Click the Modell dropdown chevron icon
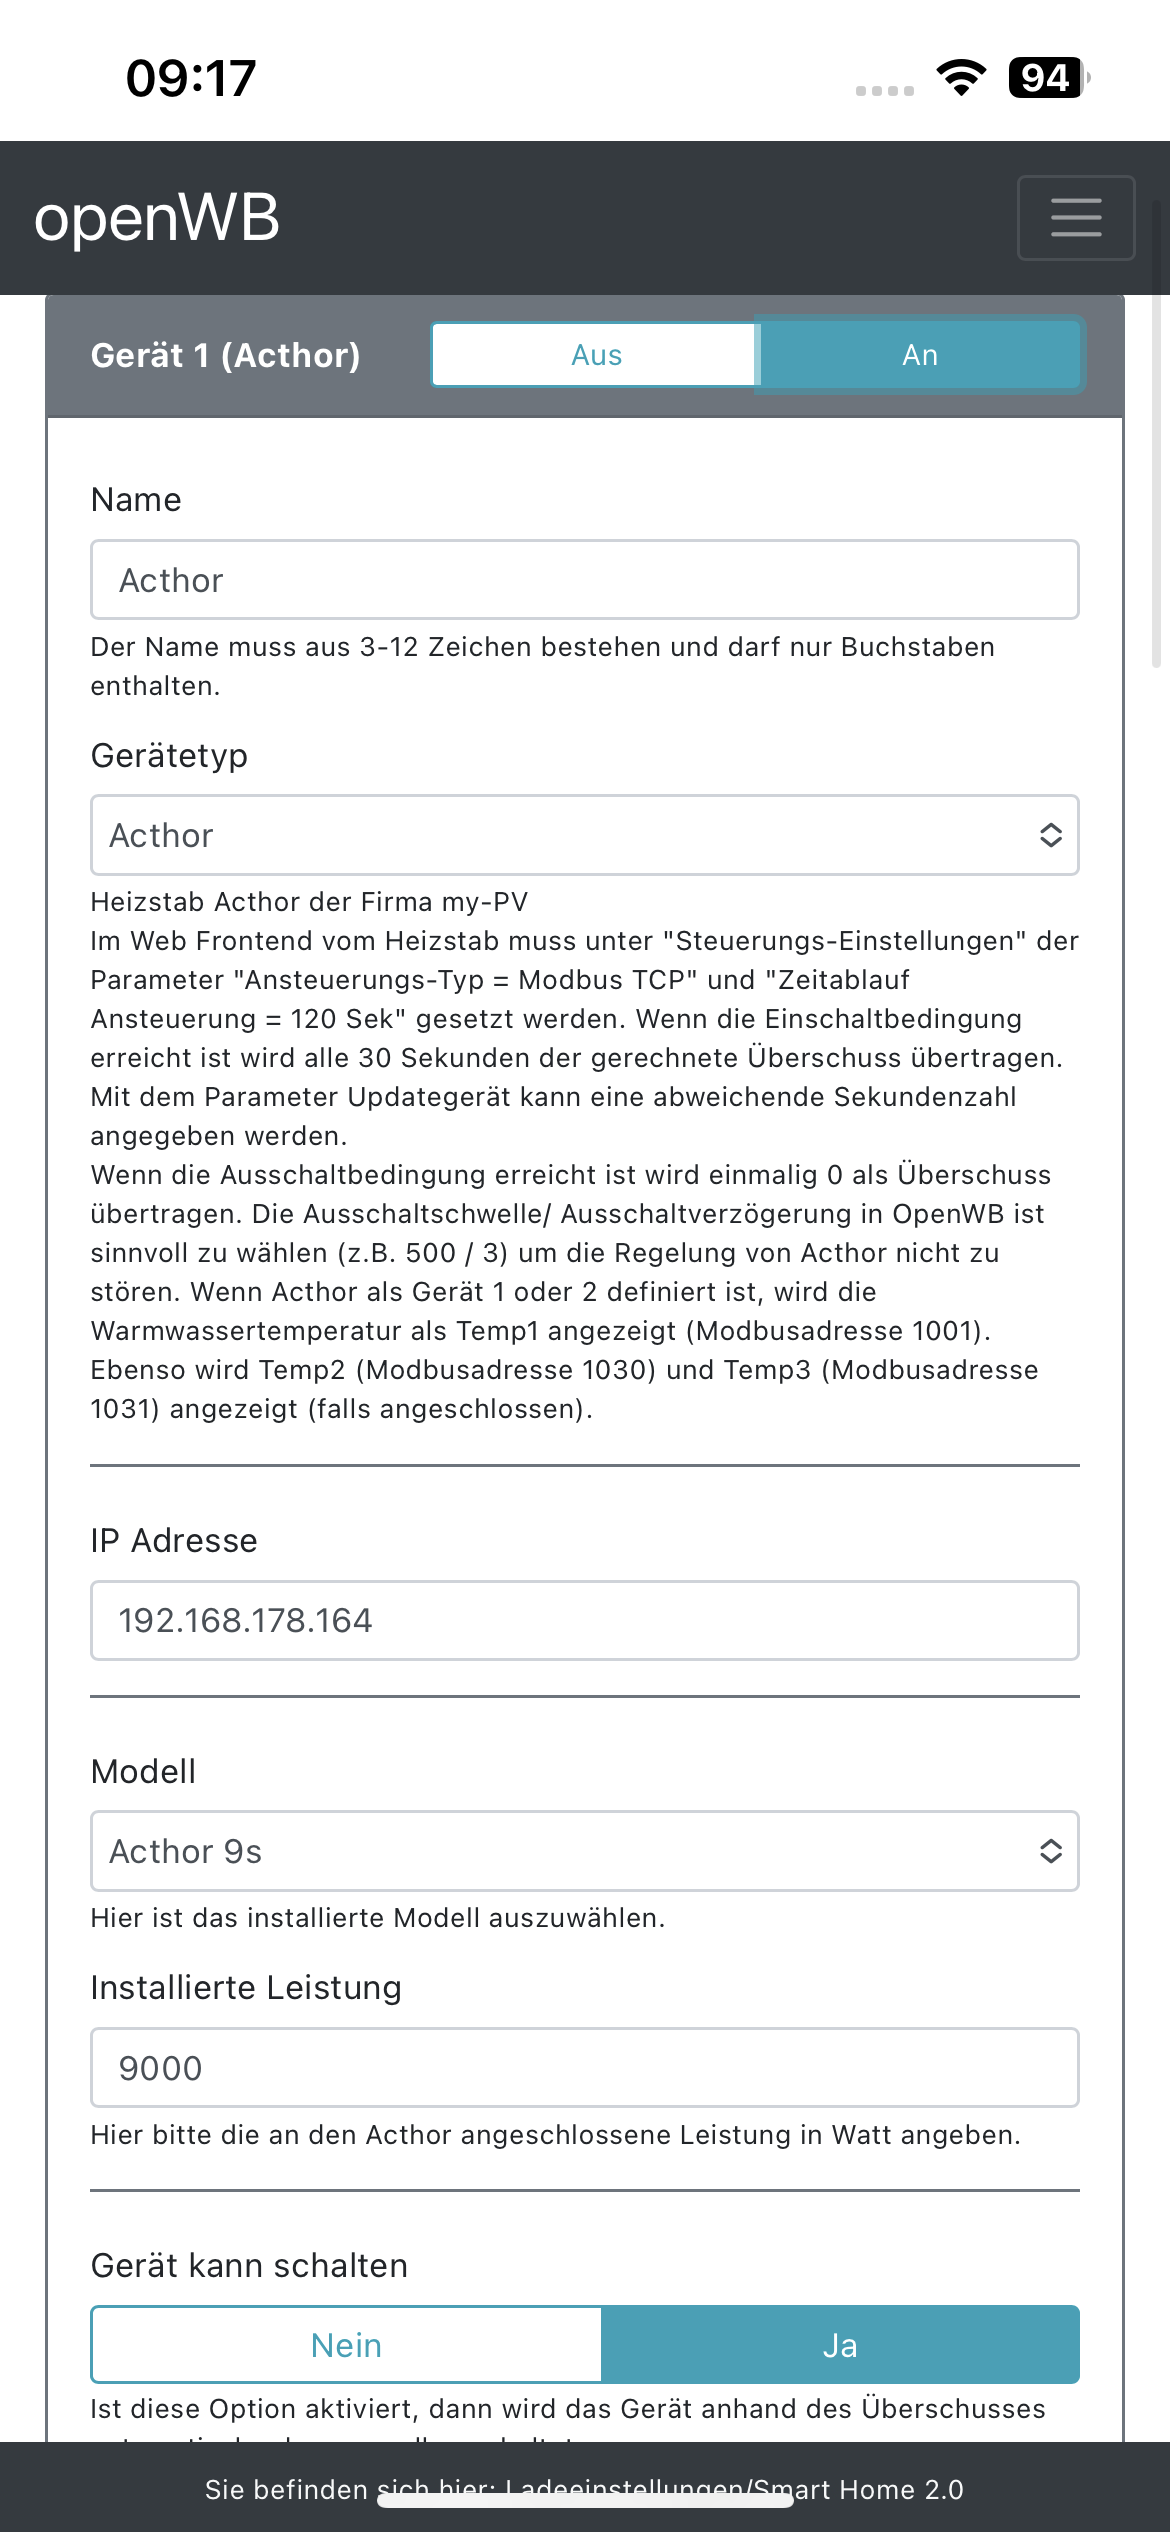Image resolution: width=1170 pixels, height=2532 pixels. click(x=1050, y=1851)
